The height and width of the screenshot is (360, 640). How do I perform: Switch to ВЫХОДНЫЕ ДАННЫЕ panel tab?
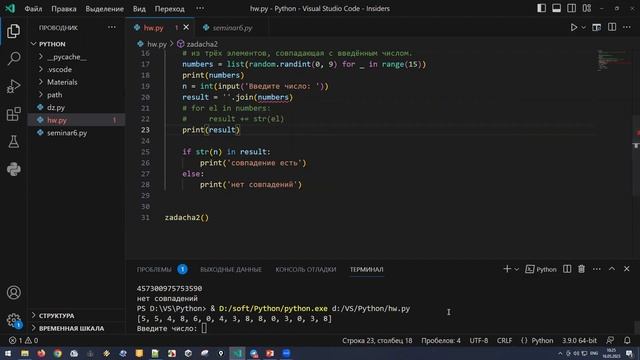point(231,269)
